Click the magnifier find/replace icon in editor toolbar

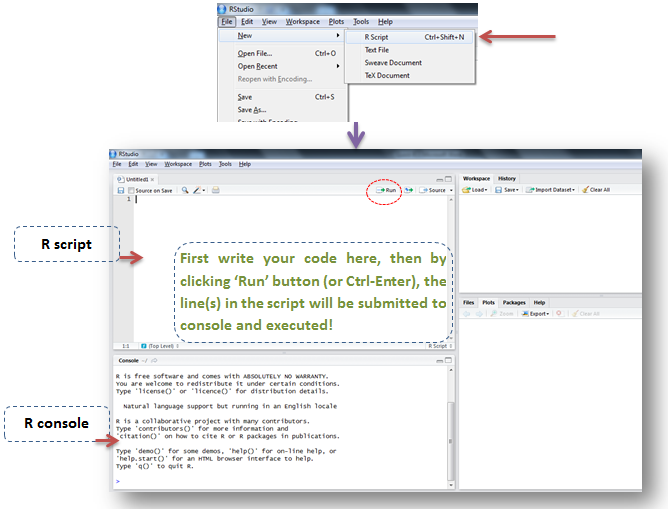point(185,190)
